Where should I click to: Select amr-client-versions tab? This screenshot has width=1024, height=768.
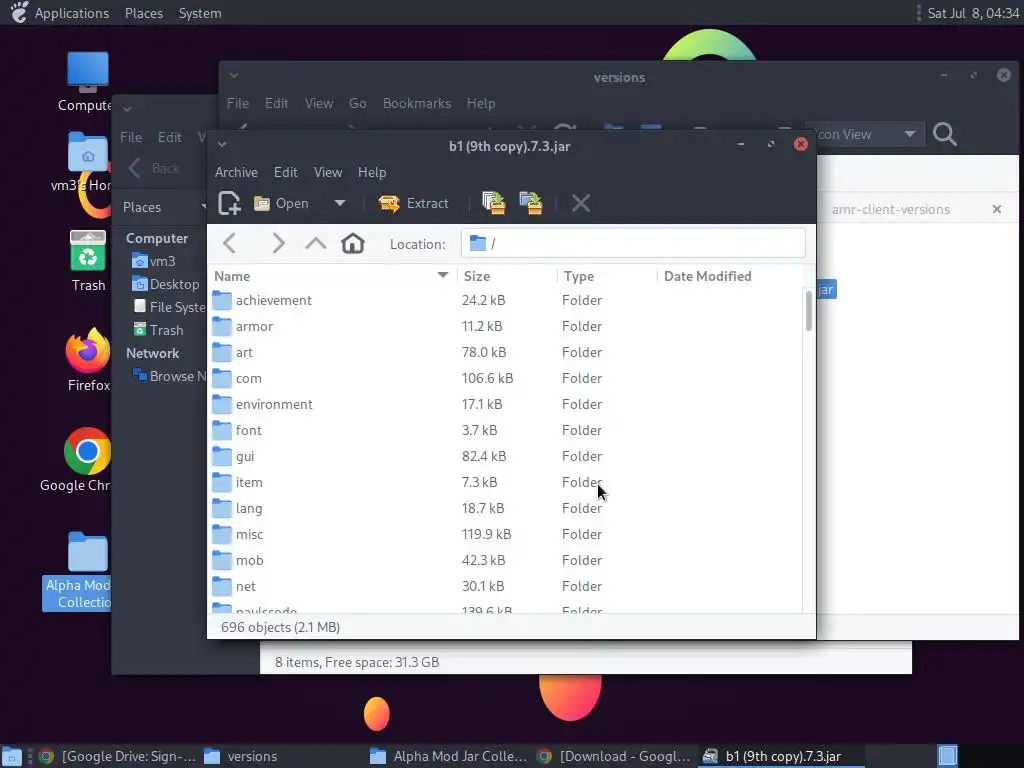coord(891,210)
